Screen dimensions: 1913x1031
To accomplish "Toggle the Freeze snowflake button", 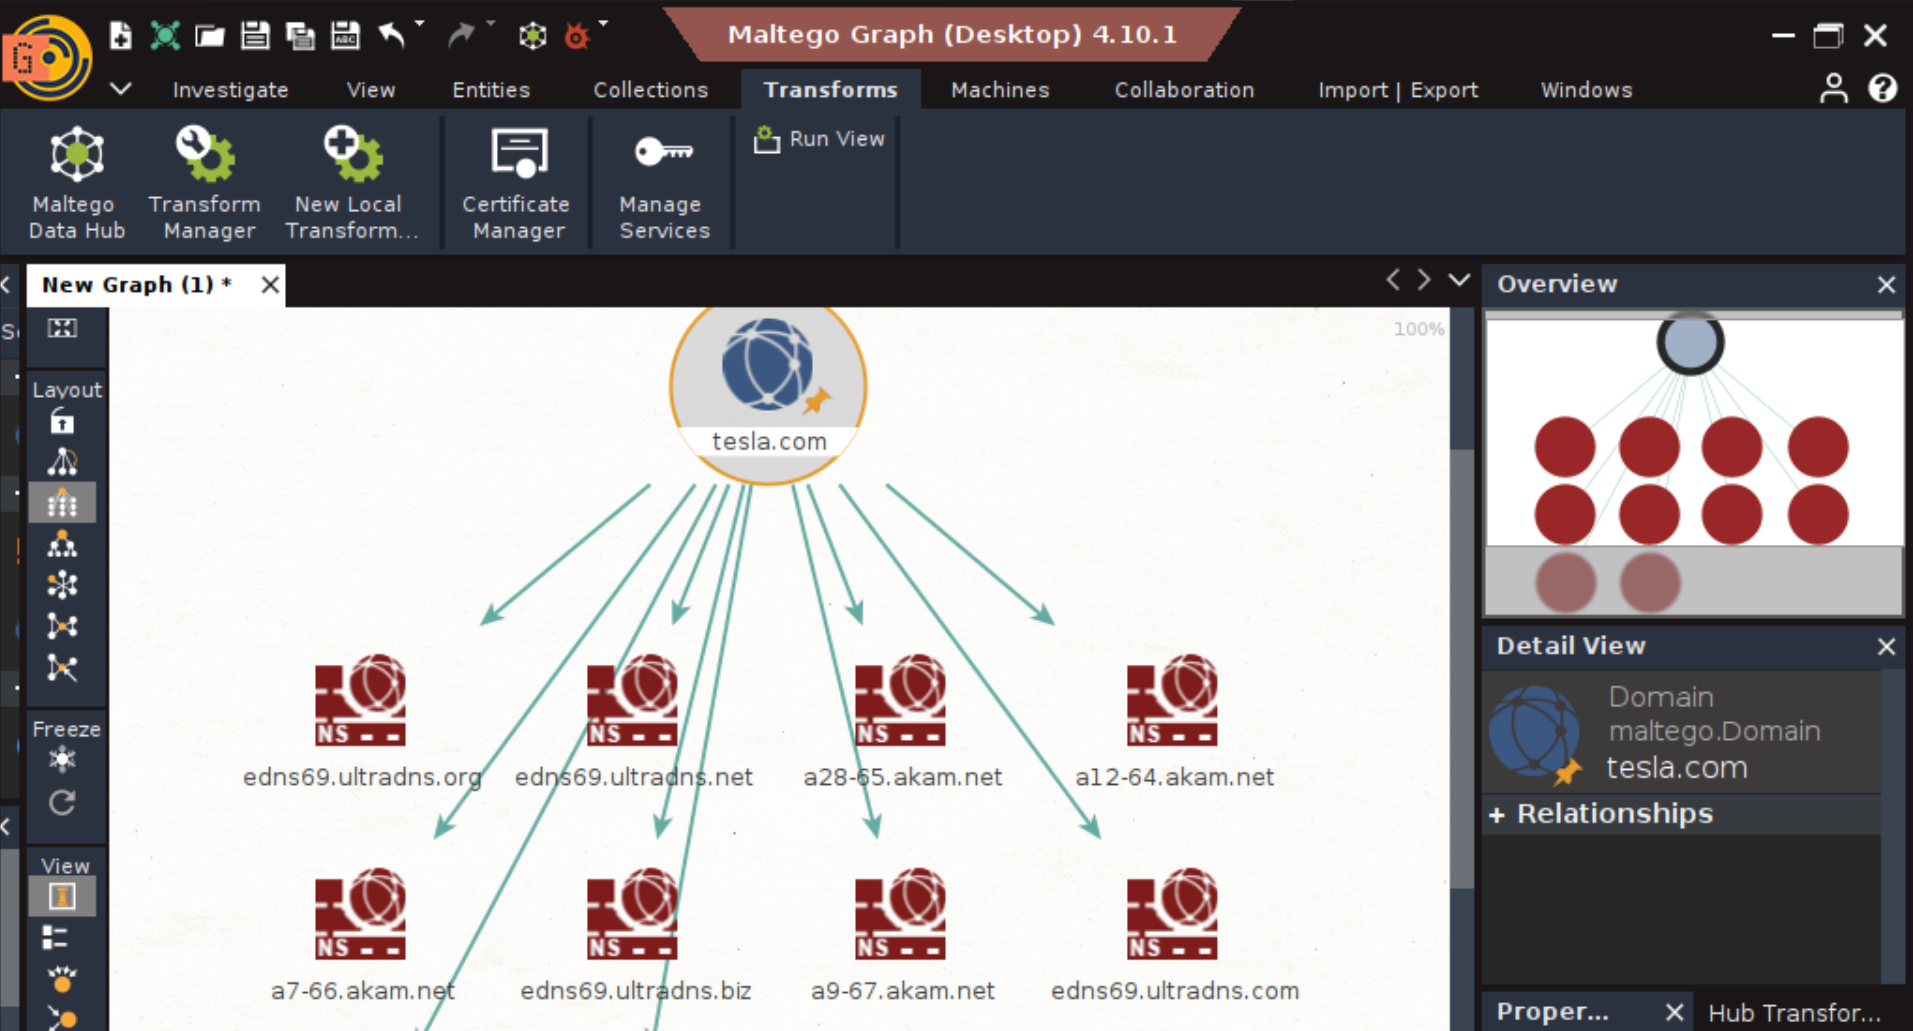I will point(62,760).
